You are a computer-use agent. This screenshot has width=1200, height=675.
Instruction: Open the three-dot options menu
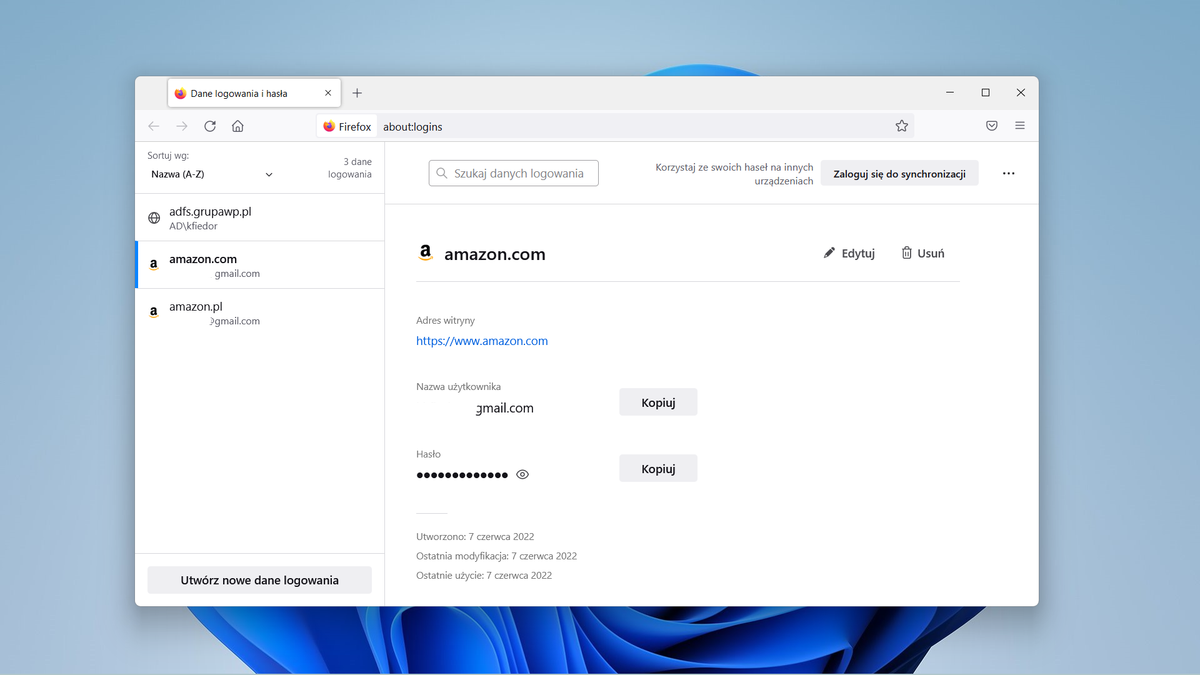click(x=1008, y=173)
